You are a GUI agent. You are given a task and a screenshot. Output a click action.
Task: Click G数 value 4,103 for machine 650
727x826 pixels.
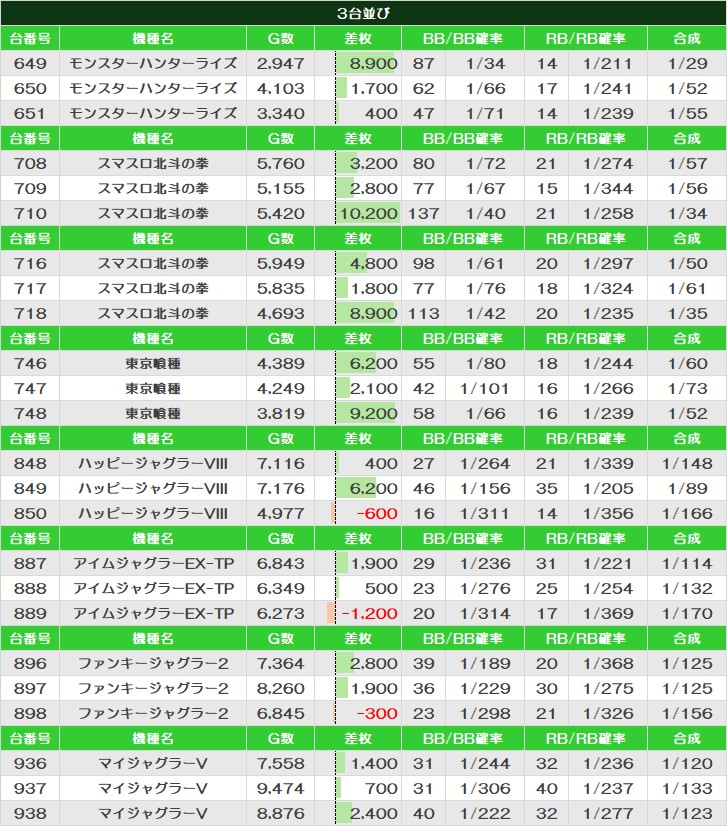(x=281, y=88)
